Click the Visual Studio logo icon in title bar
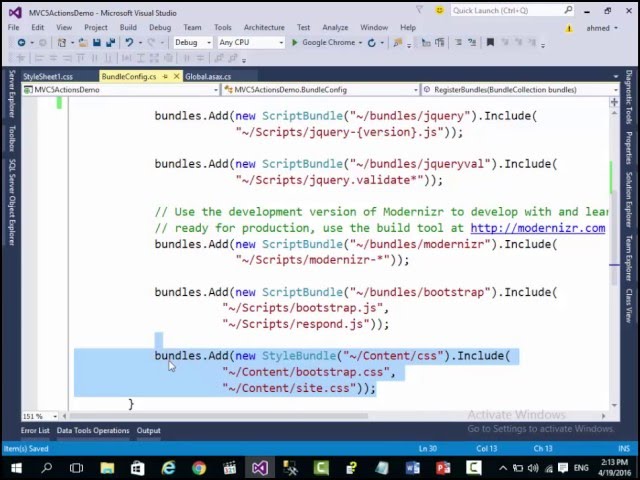The width and height of the screenshot is (640, 480). [15, 13]
